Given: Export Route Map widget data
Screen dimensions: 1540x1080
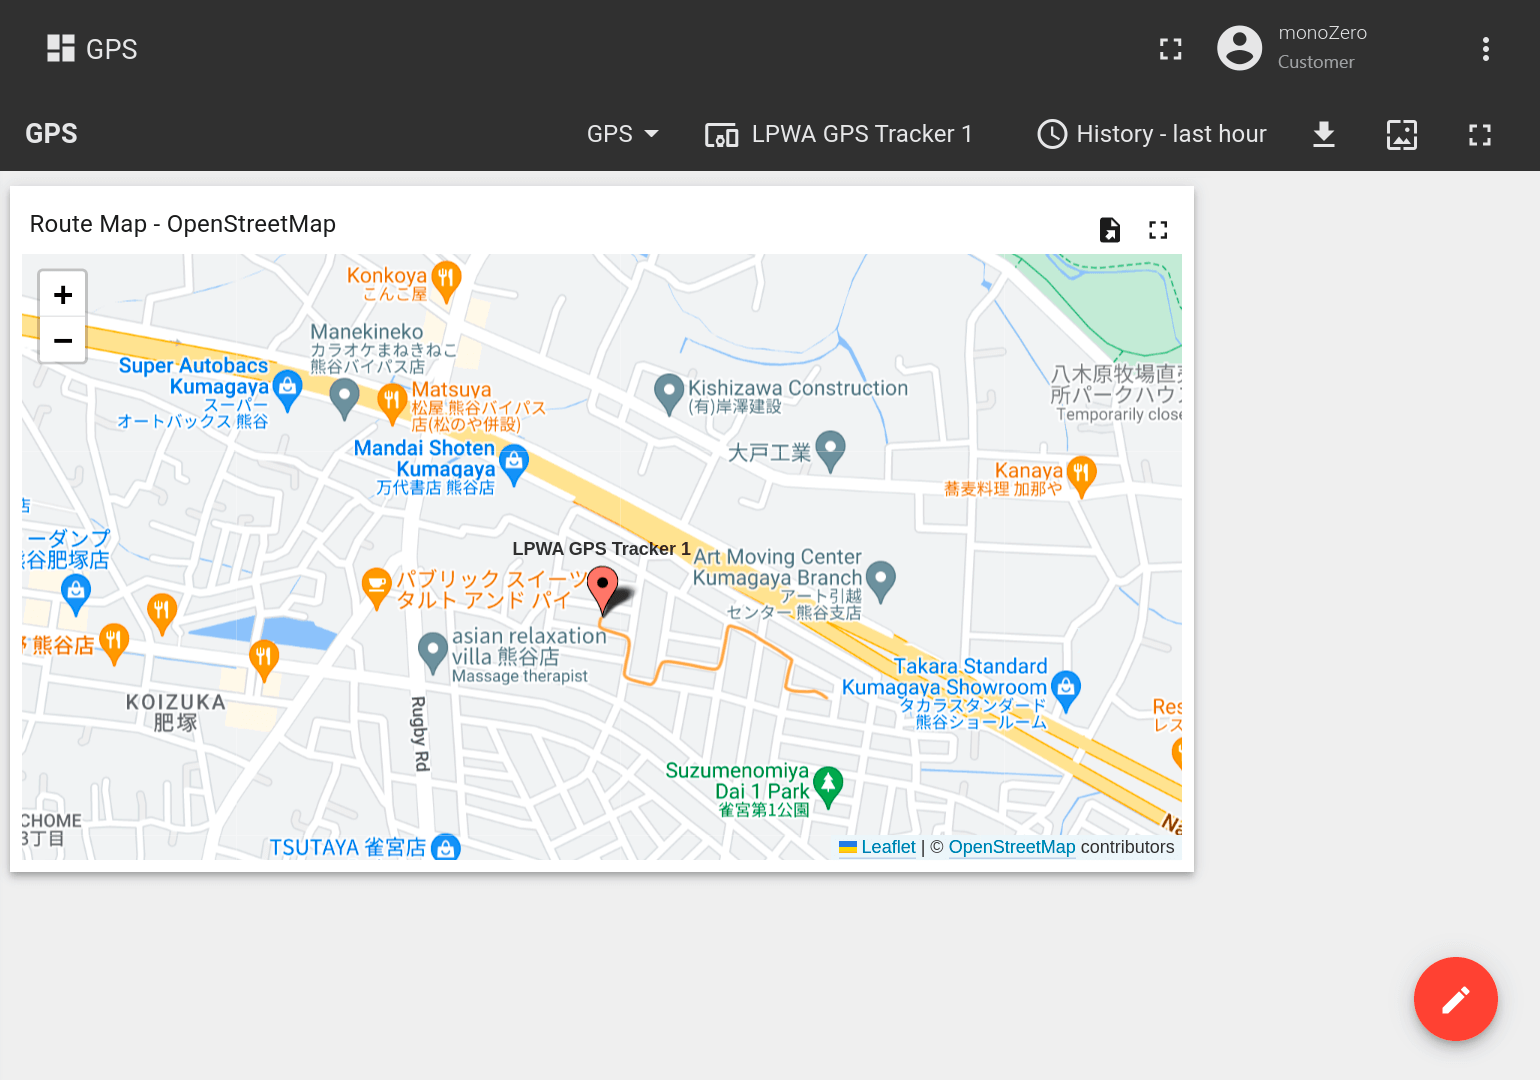Looking at the screenshot, I should (x=1109, y=230).
